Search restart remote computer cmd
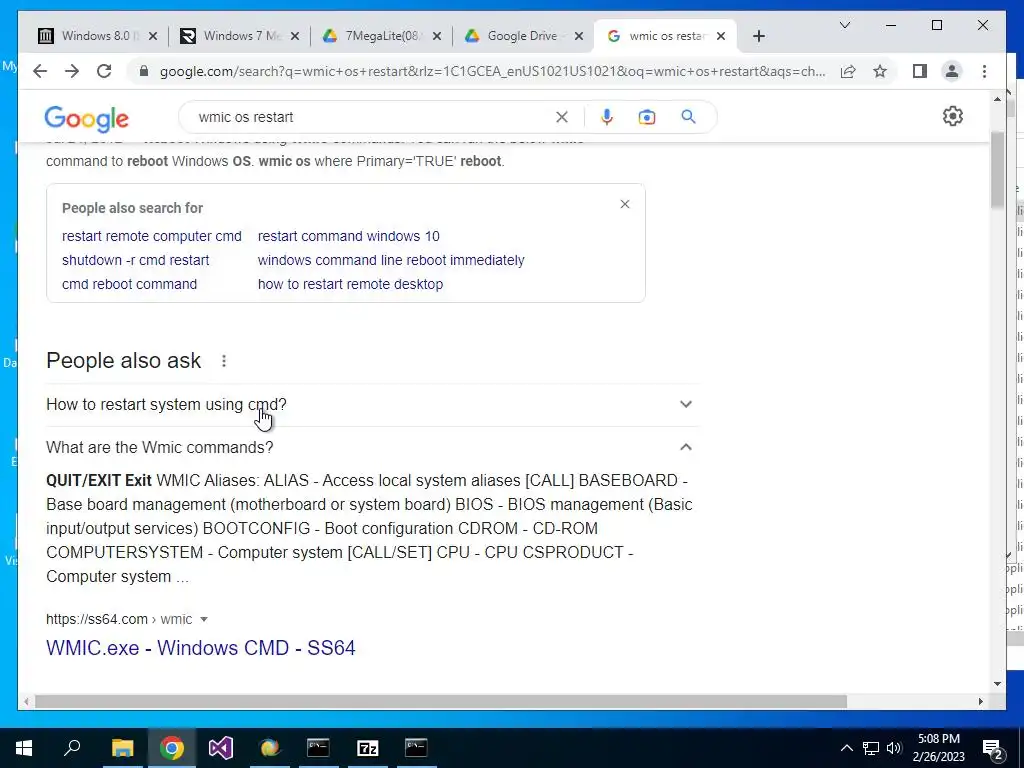The height and width of the screenshot is (768, 1024). pyautogui.click(x=152, y=236)
